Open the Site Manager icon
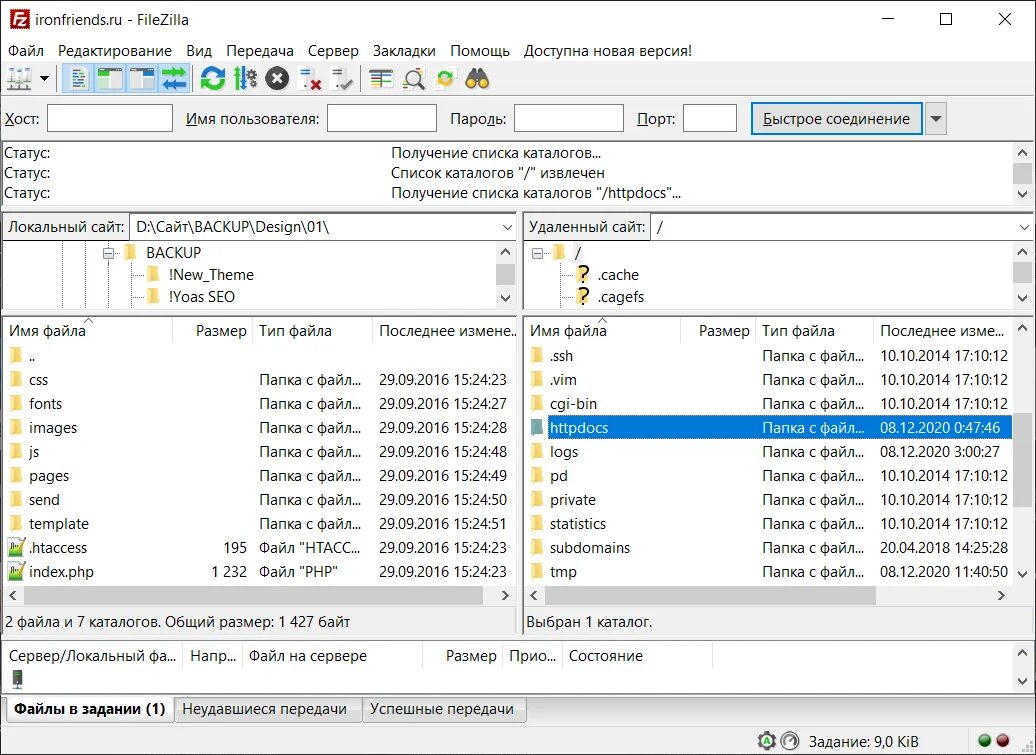Viewport: 1036px width, 755px height. (19, 79)
